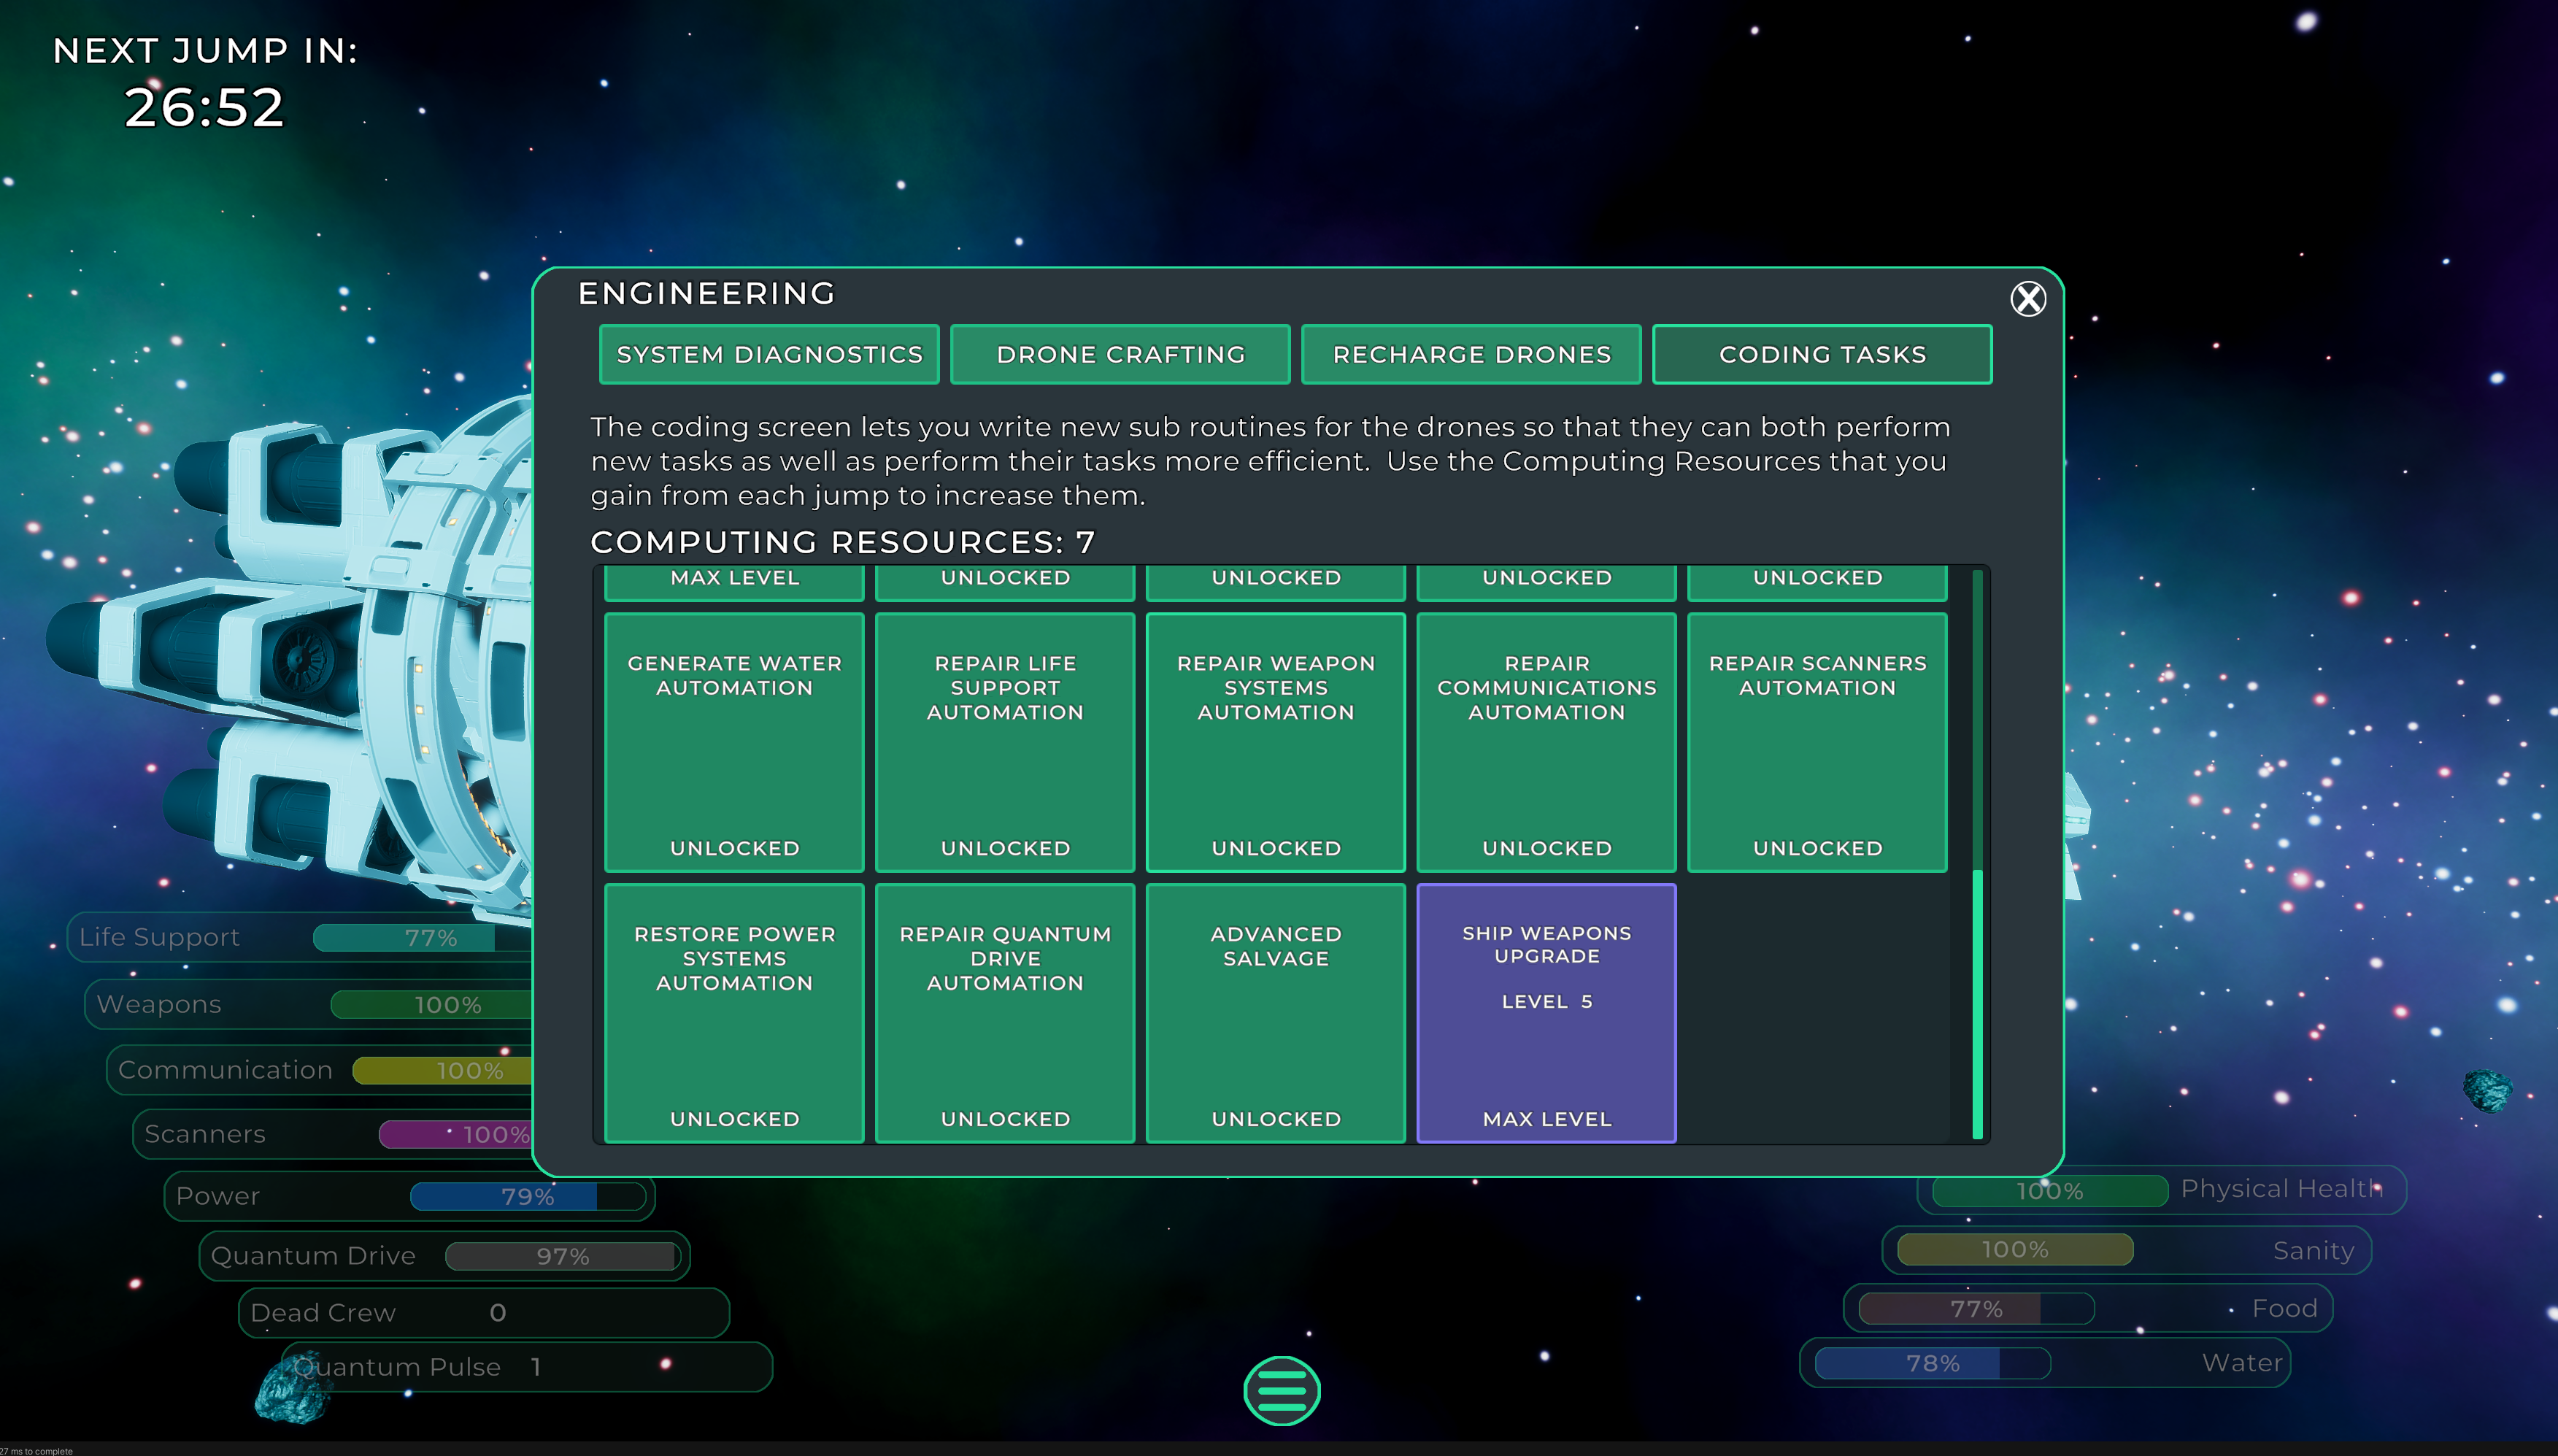Open the round hamburger menu icon

[x=1282, y=1390]
